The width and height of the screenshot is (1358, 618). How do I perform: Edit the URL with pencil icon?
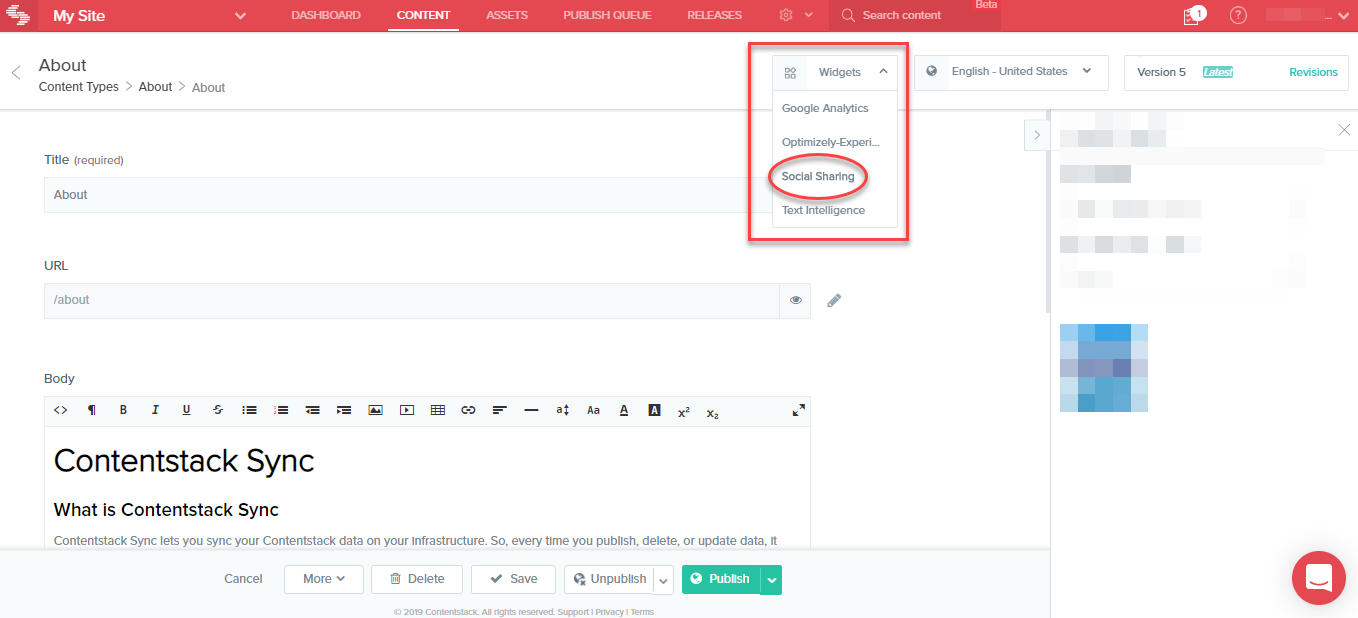[834, 300]
